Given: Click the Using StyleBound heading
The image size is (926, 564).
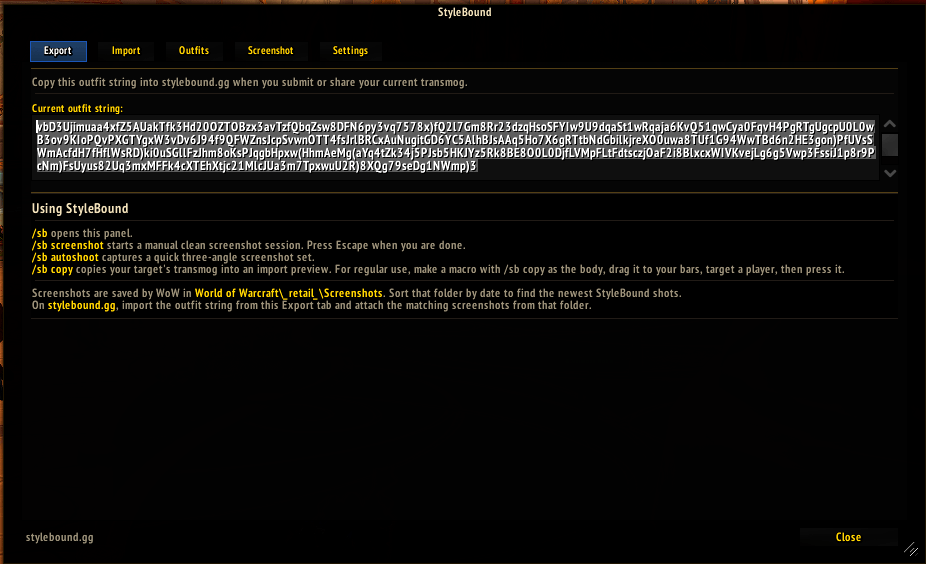Looking at the screenshot, I should click(x=80, y=208).
